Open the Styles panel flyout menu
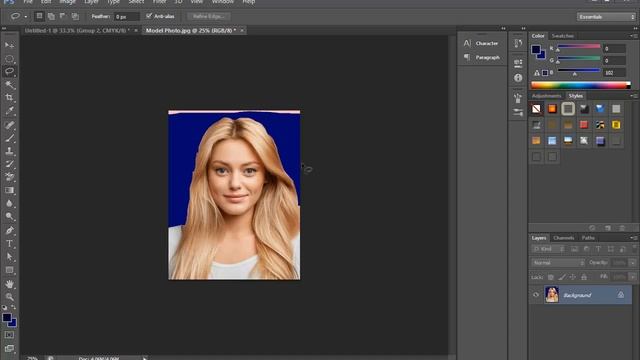Screen dimensions: 640x360 (634, 96)
